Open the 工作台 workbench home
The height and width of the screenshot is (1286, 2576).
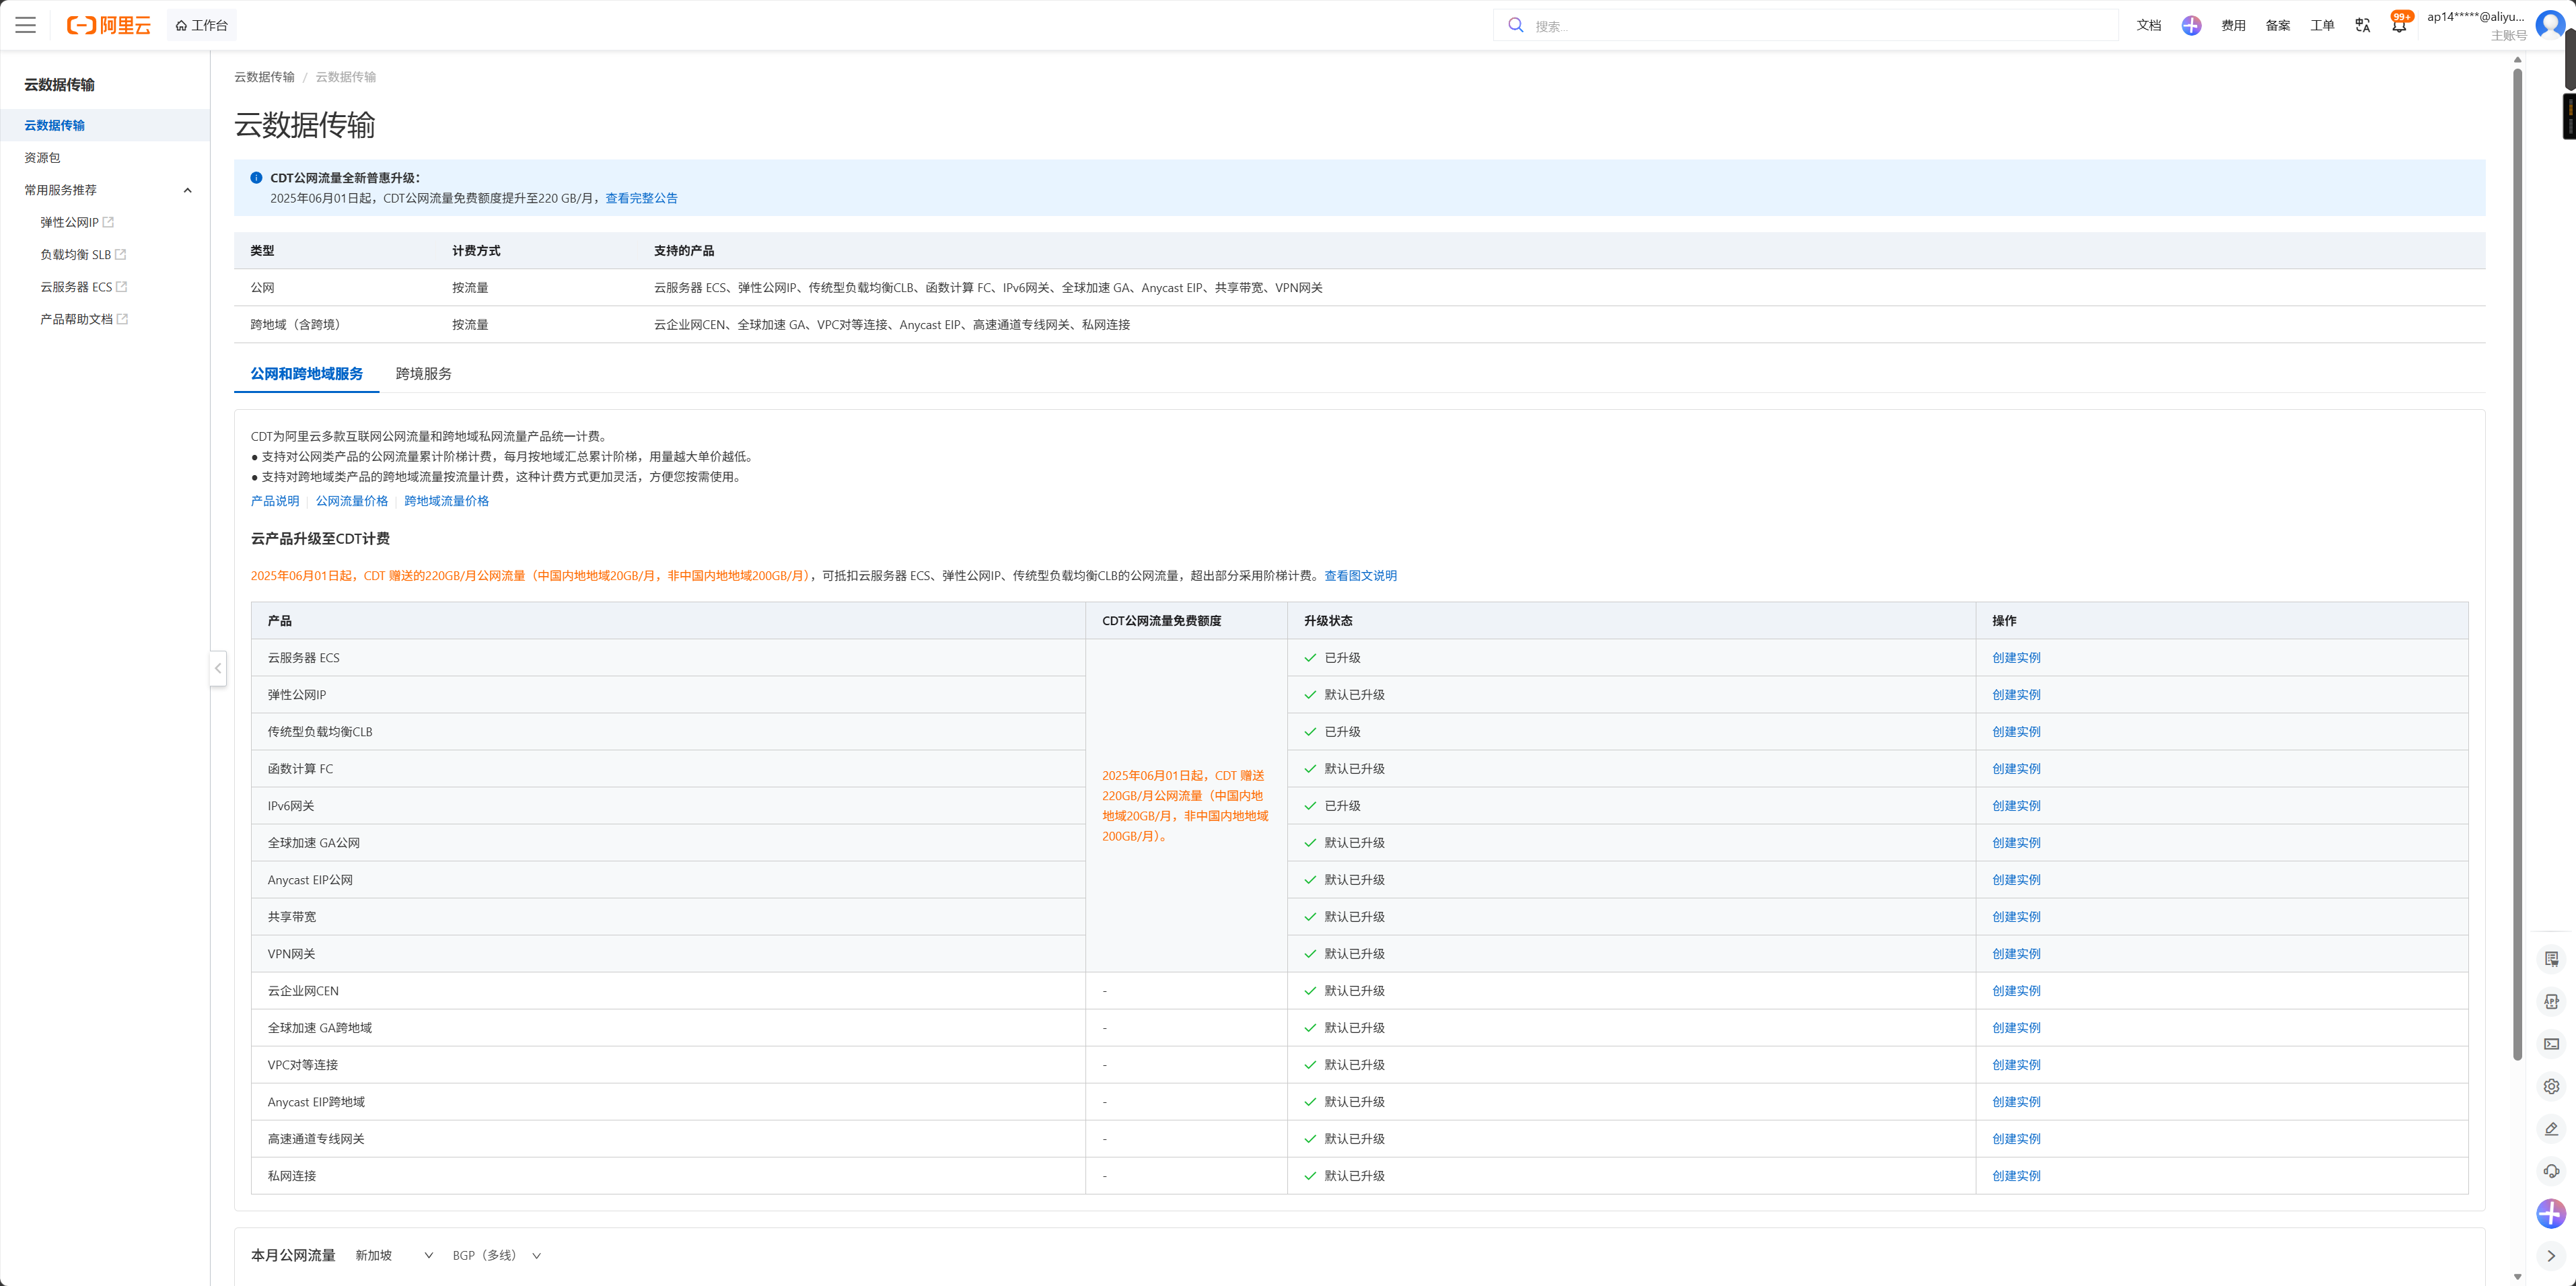click(201, 25)
